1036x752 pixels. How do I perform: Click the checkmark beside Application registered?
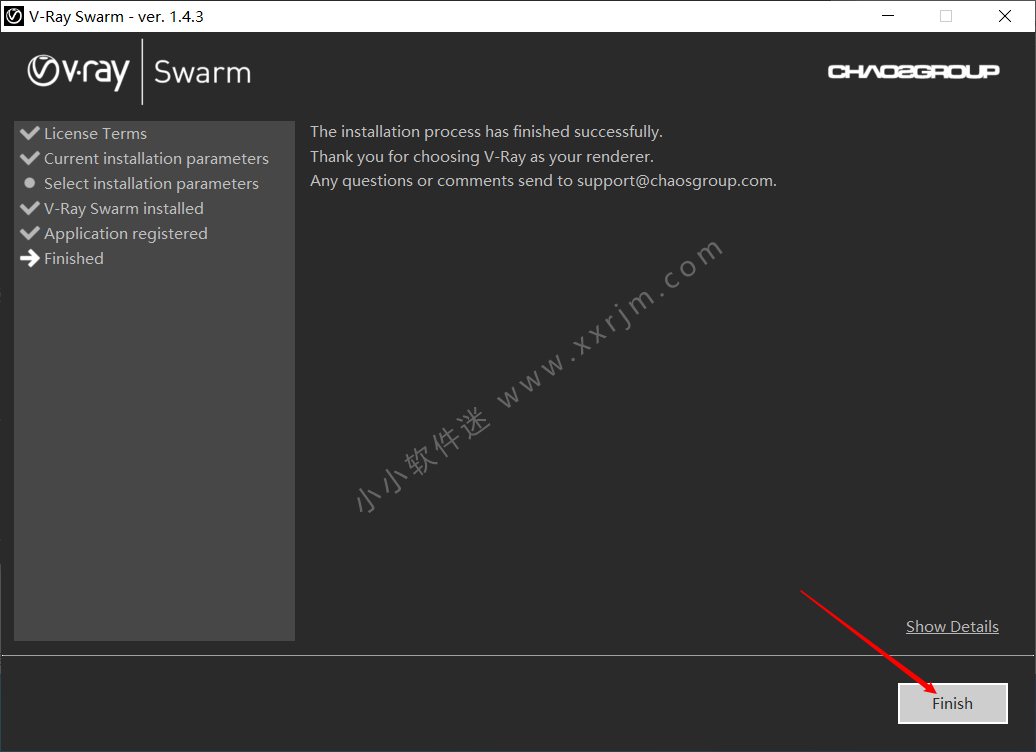(x=29, y=233)
